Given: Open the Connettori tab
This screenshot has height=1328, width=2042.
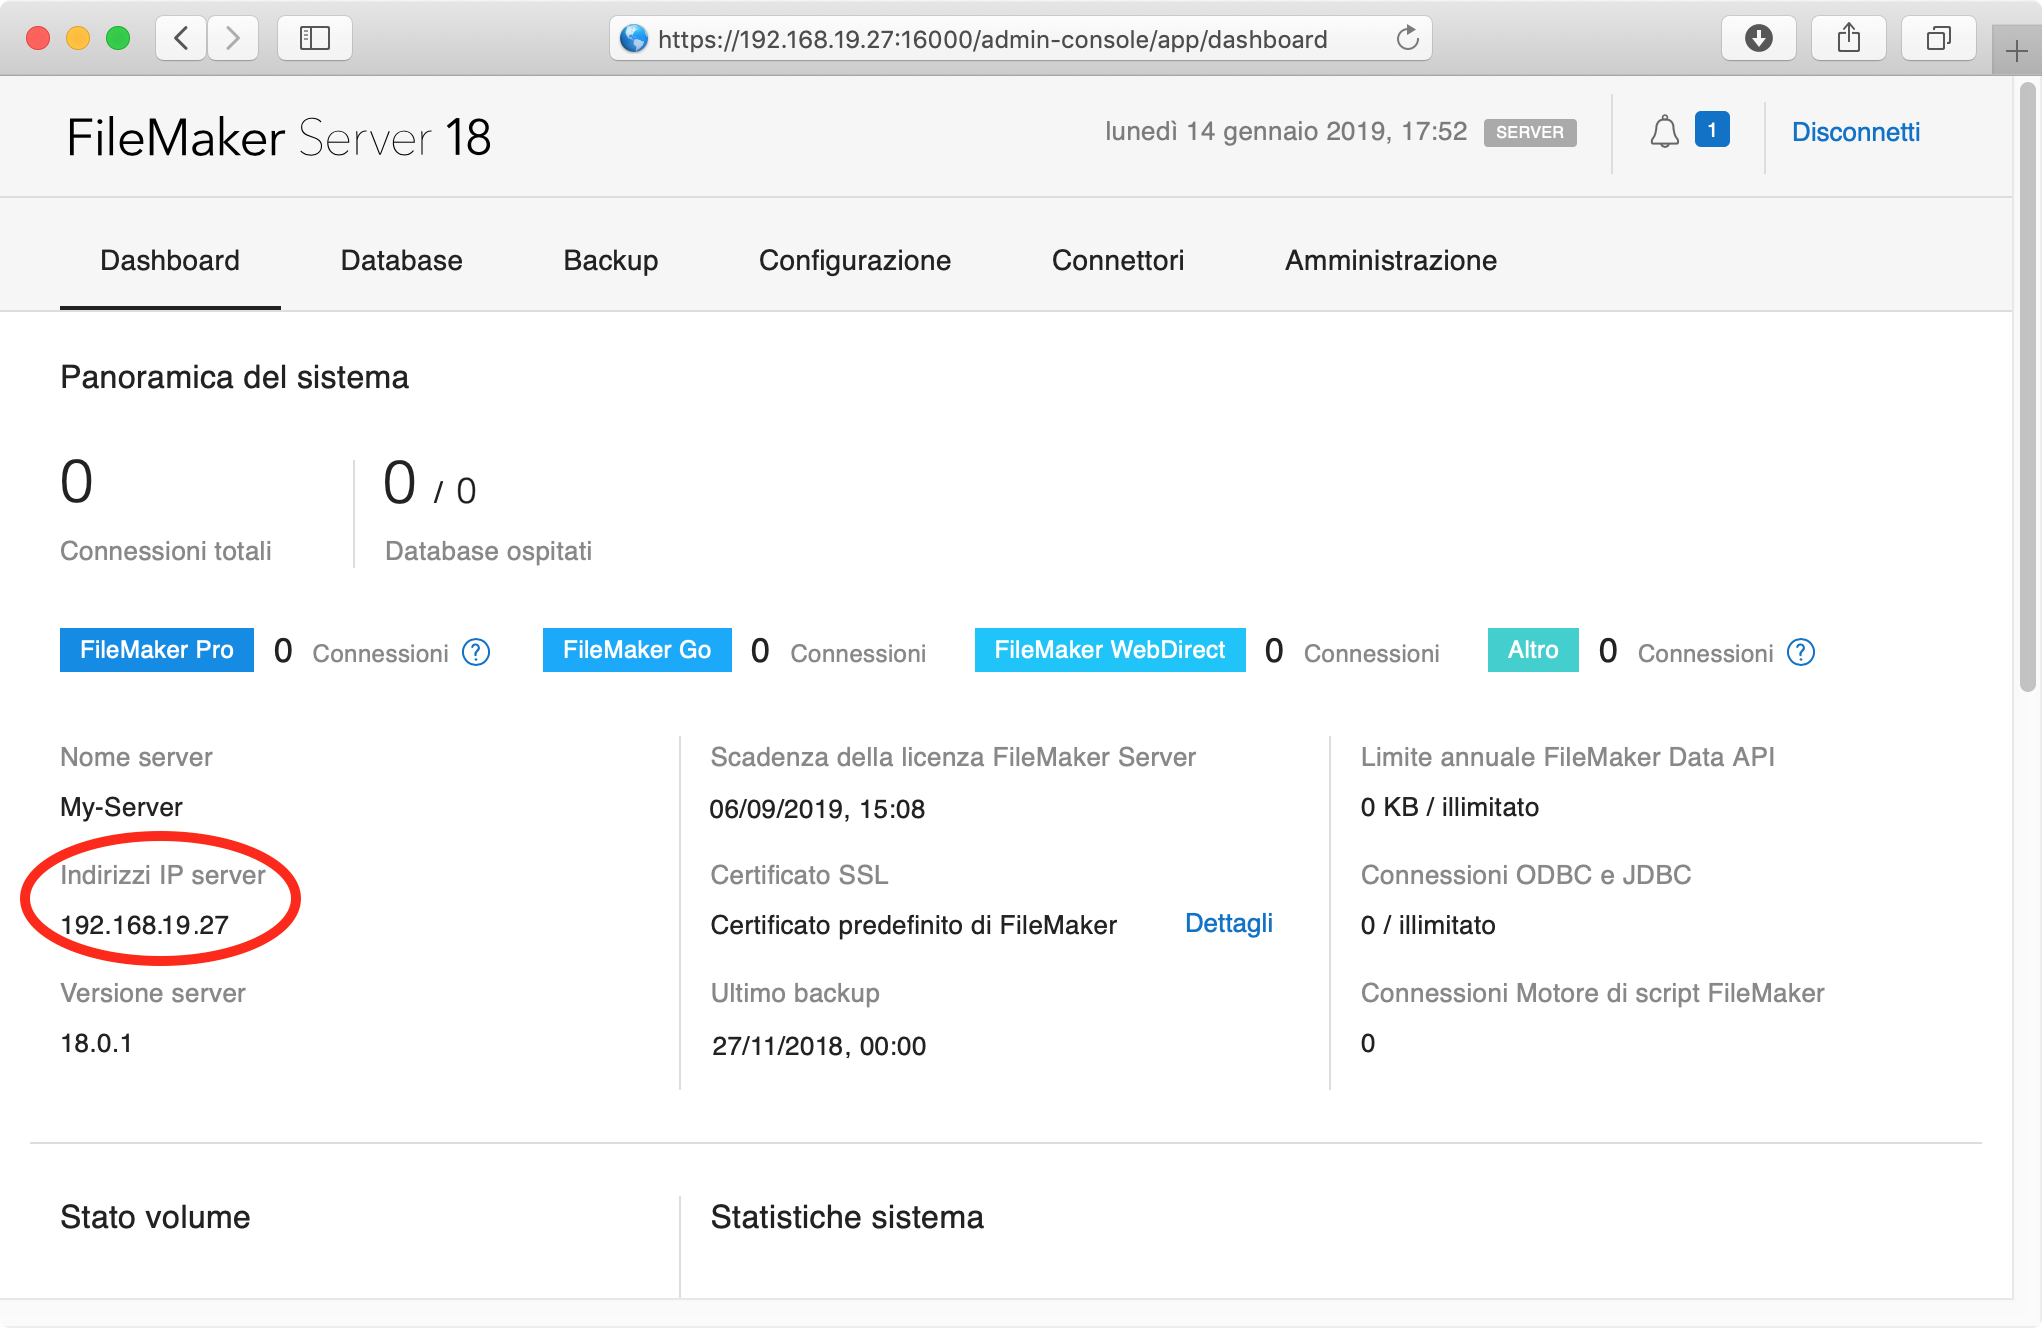Looking at the screenshot, I should [1117, 261].
